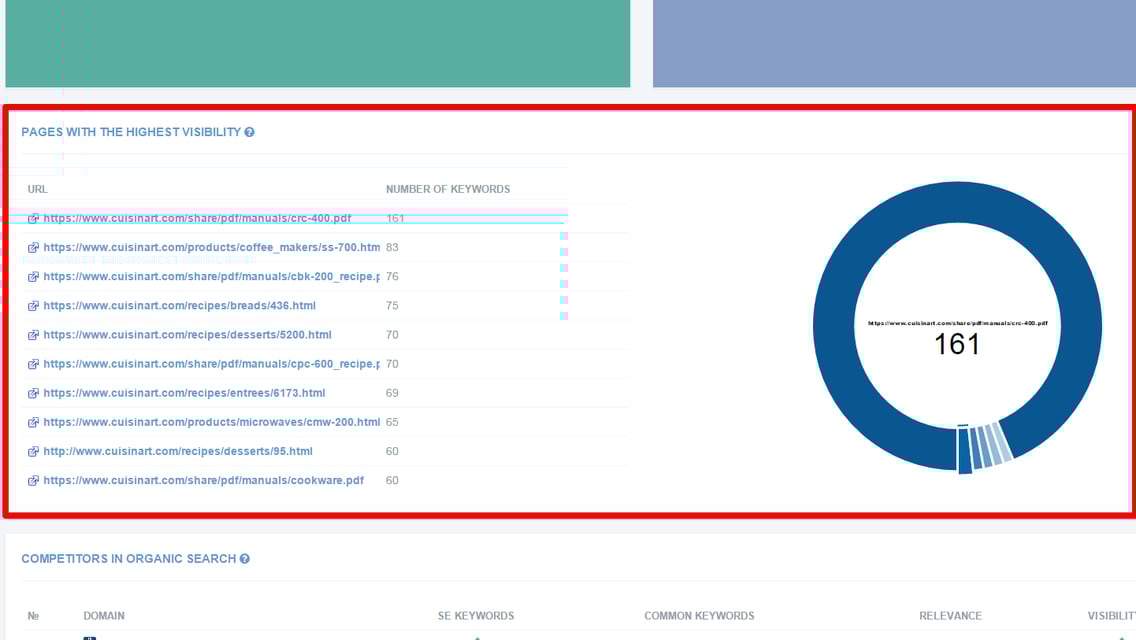Open help tooltip for COMPETITORS IN ORGANIC SEARCH
Image resolution: width=1136 pixels, height=640 pixels.
pos(245,558)
